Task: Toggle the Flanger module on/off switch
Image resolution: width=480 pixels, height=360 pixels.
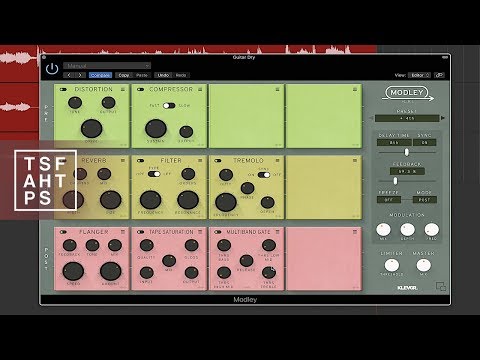Action: coord(63,232)
